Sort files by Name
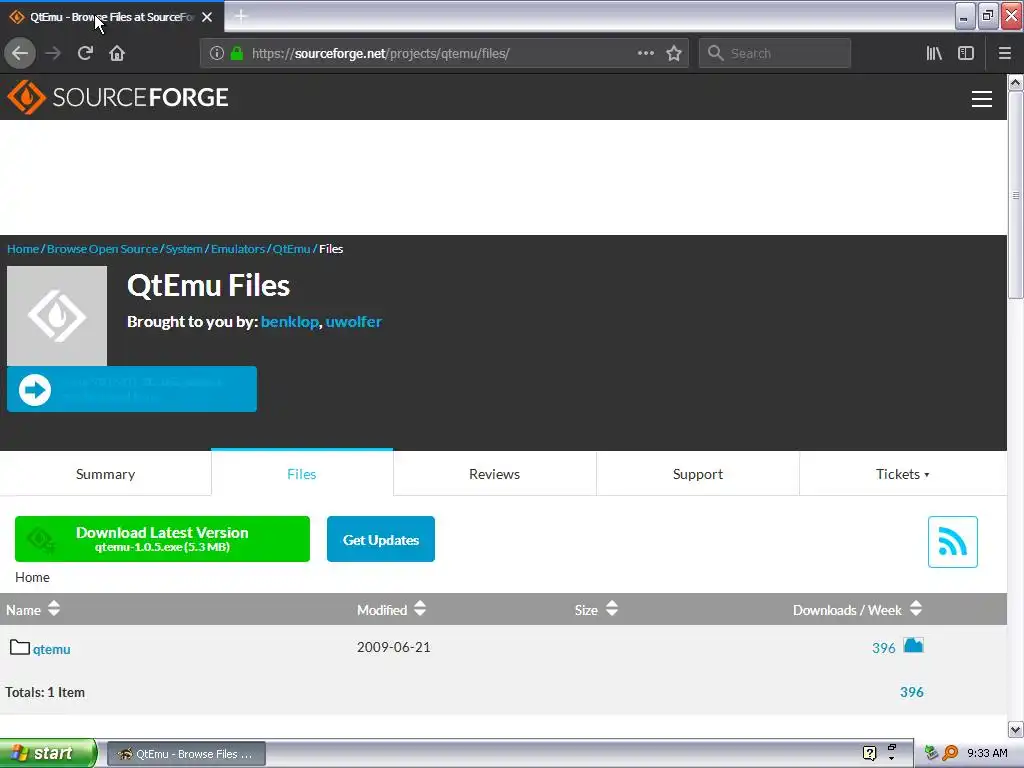Screen dimensions: 1024x768 click(33, 609)
